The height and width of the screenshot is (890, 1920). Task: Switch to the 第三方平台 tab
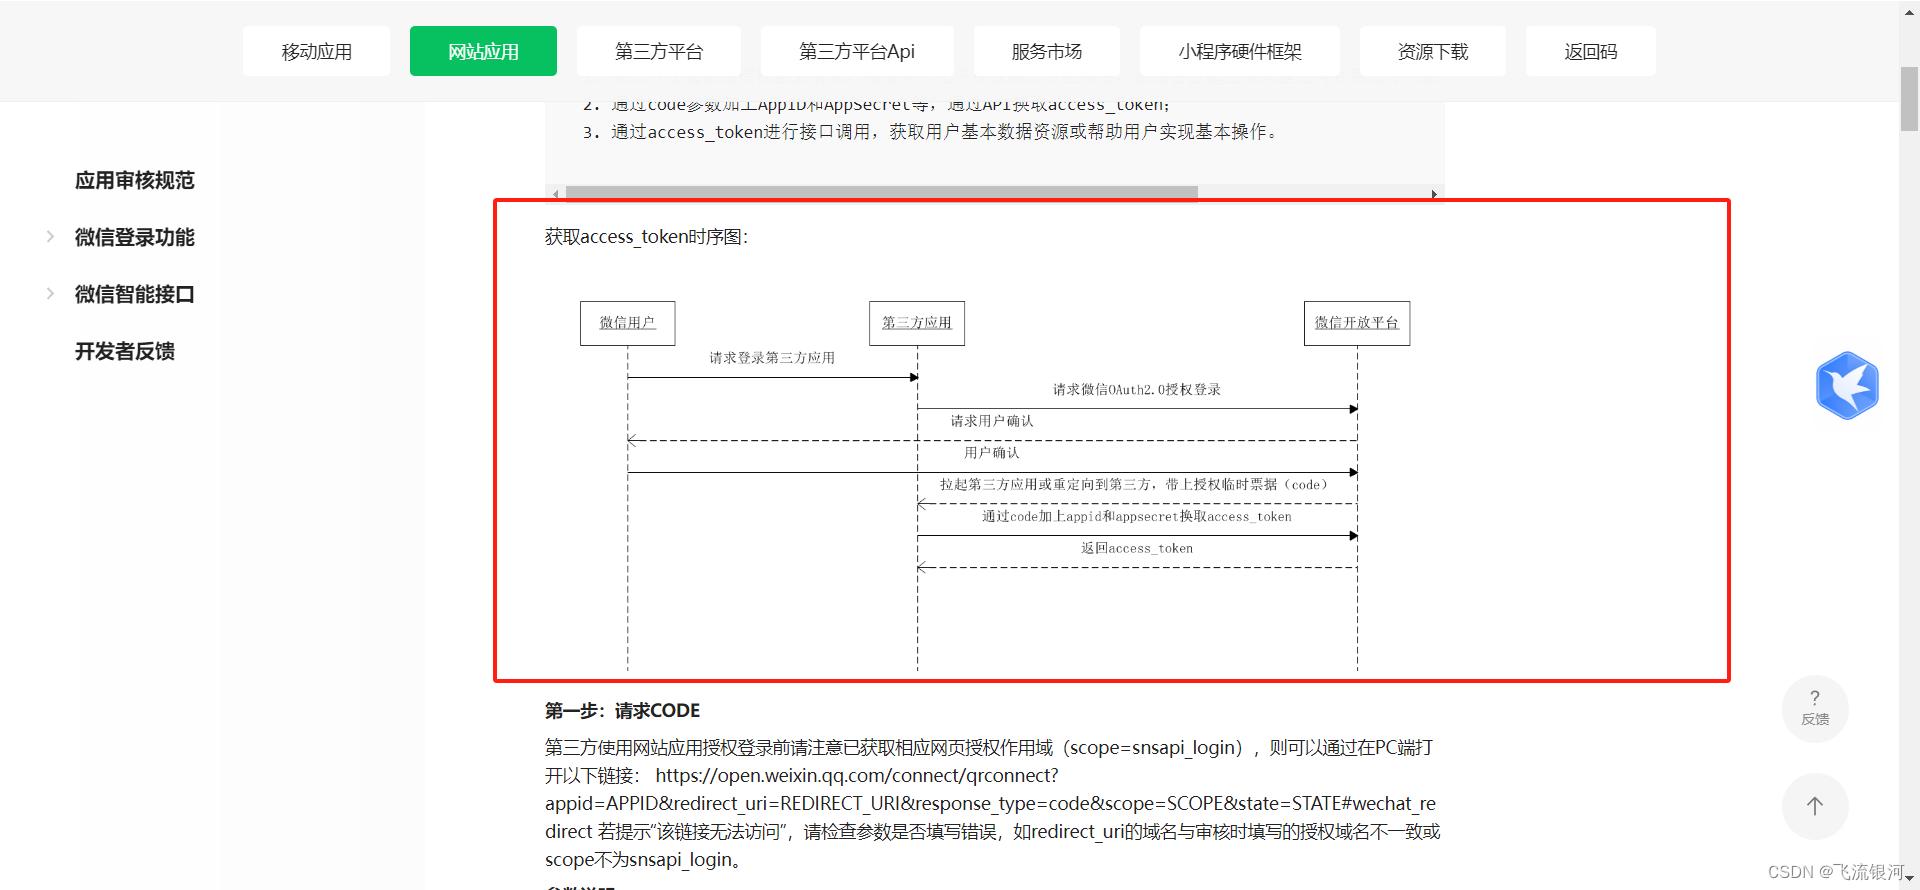pyautogui.click(x=659, y=51)
